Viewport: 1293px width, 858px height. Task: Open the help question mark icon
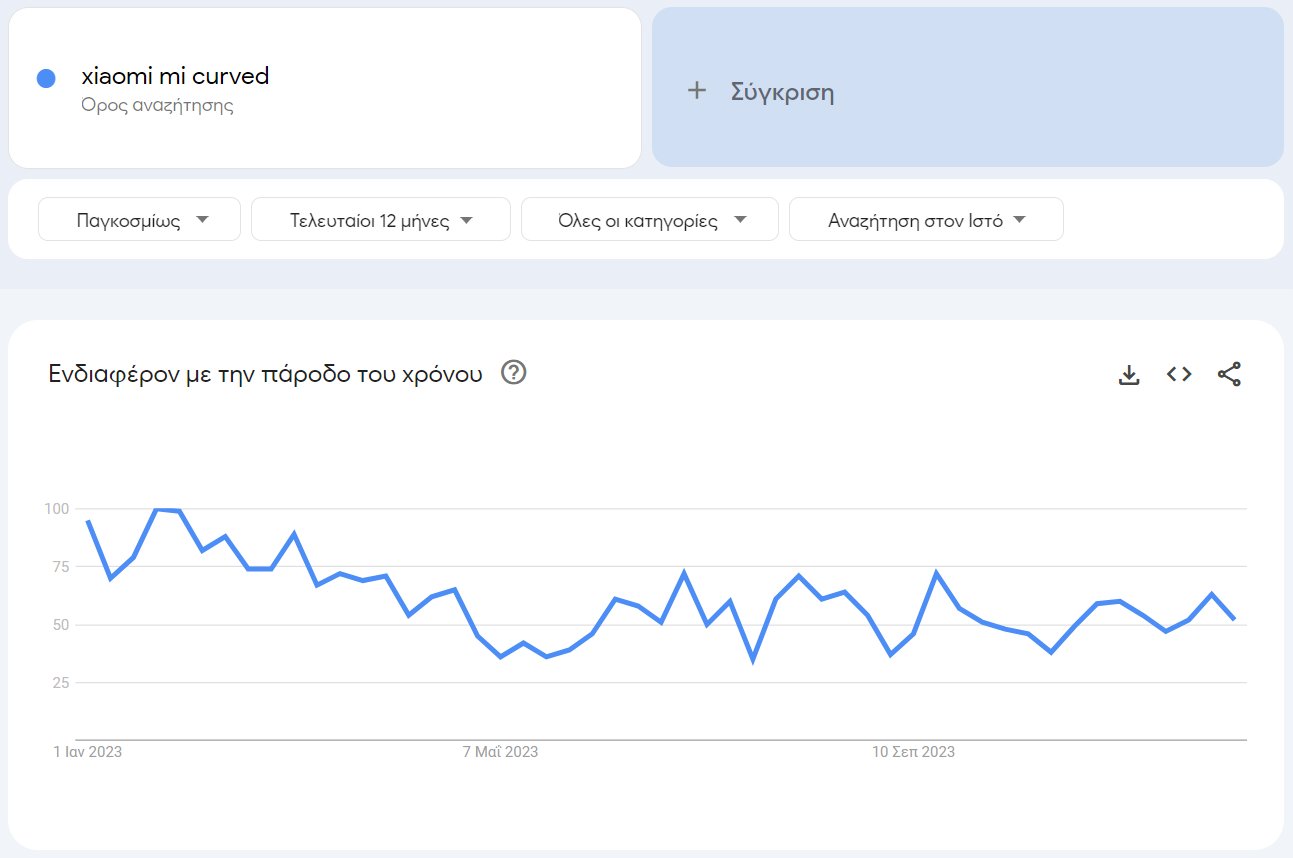click(514, 374)
